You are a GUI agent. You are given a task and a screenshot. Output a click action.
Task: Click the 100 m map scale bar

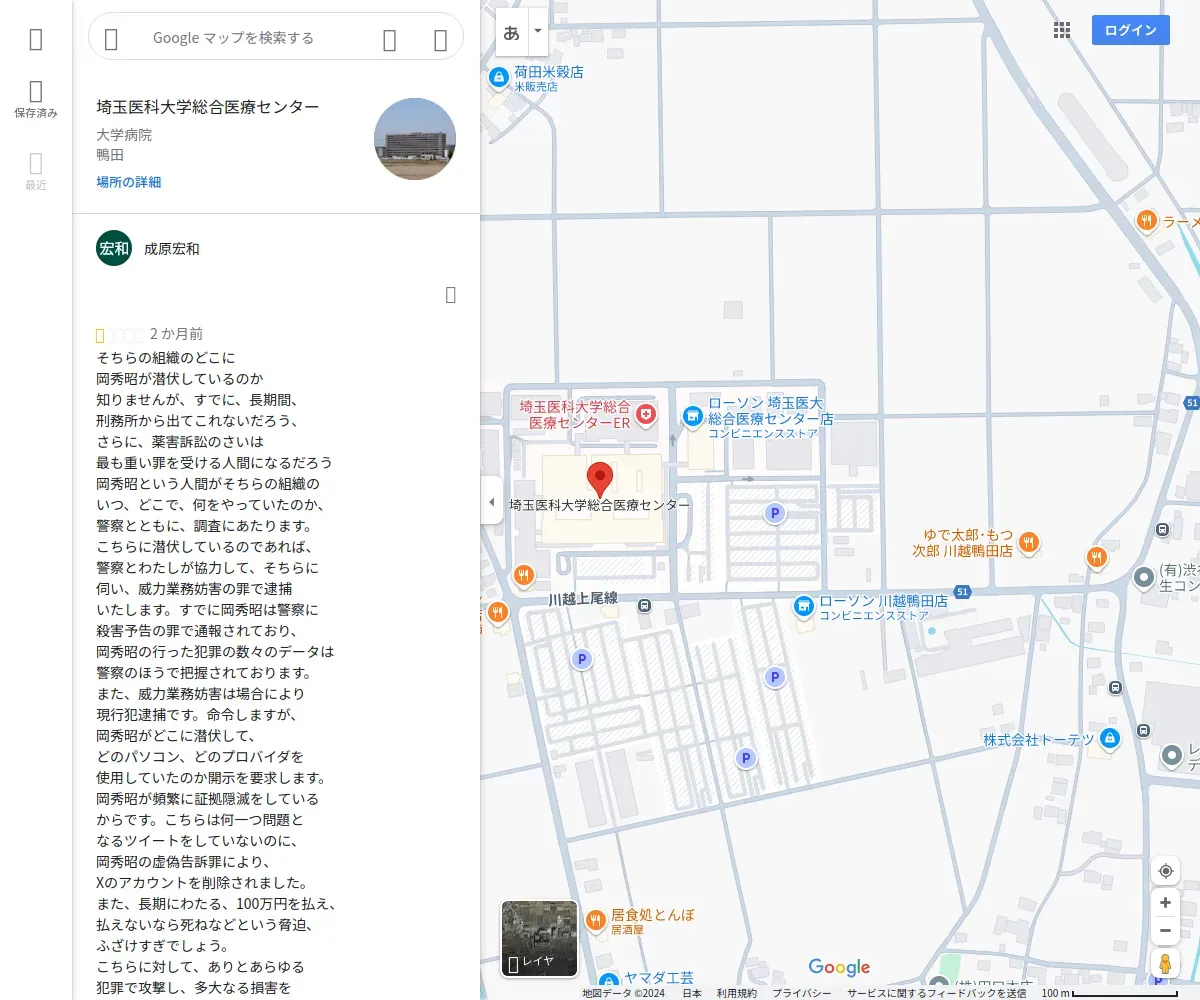1110,993
